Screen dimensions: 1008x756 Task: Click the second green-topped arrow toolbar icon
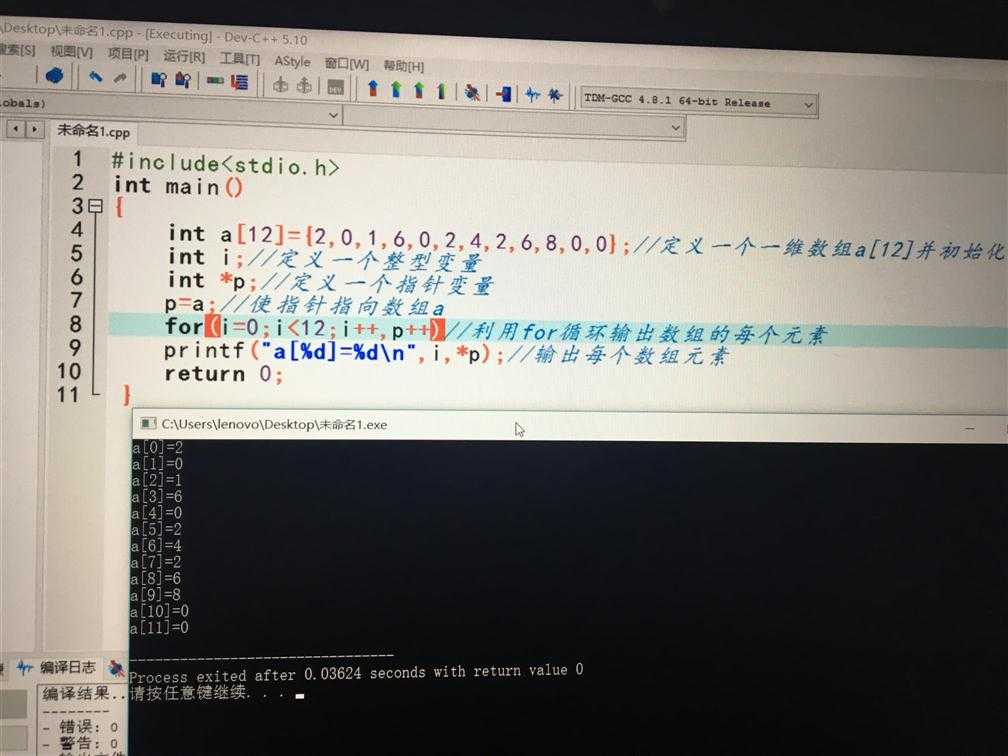419,90
